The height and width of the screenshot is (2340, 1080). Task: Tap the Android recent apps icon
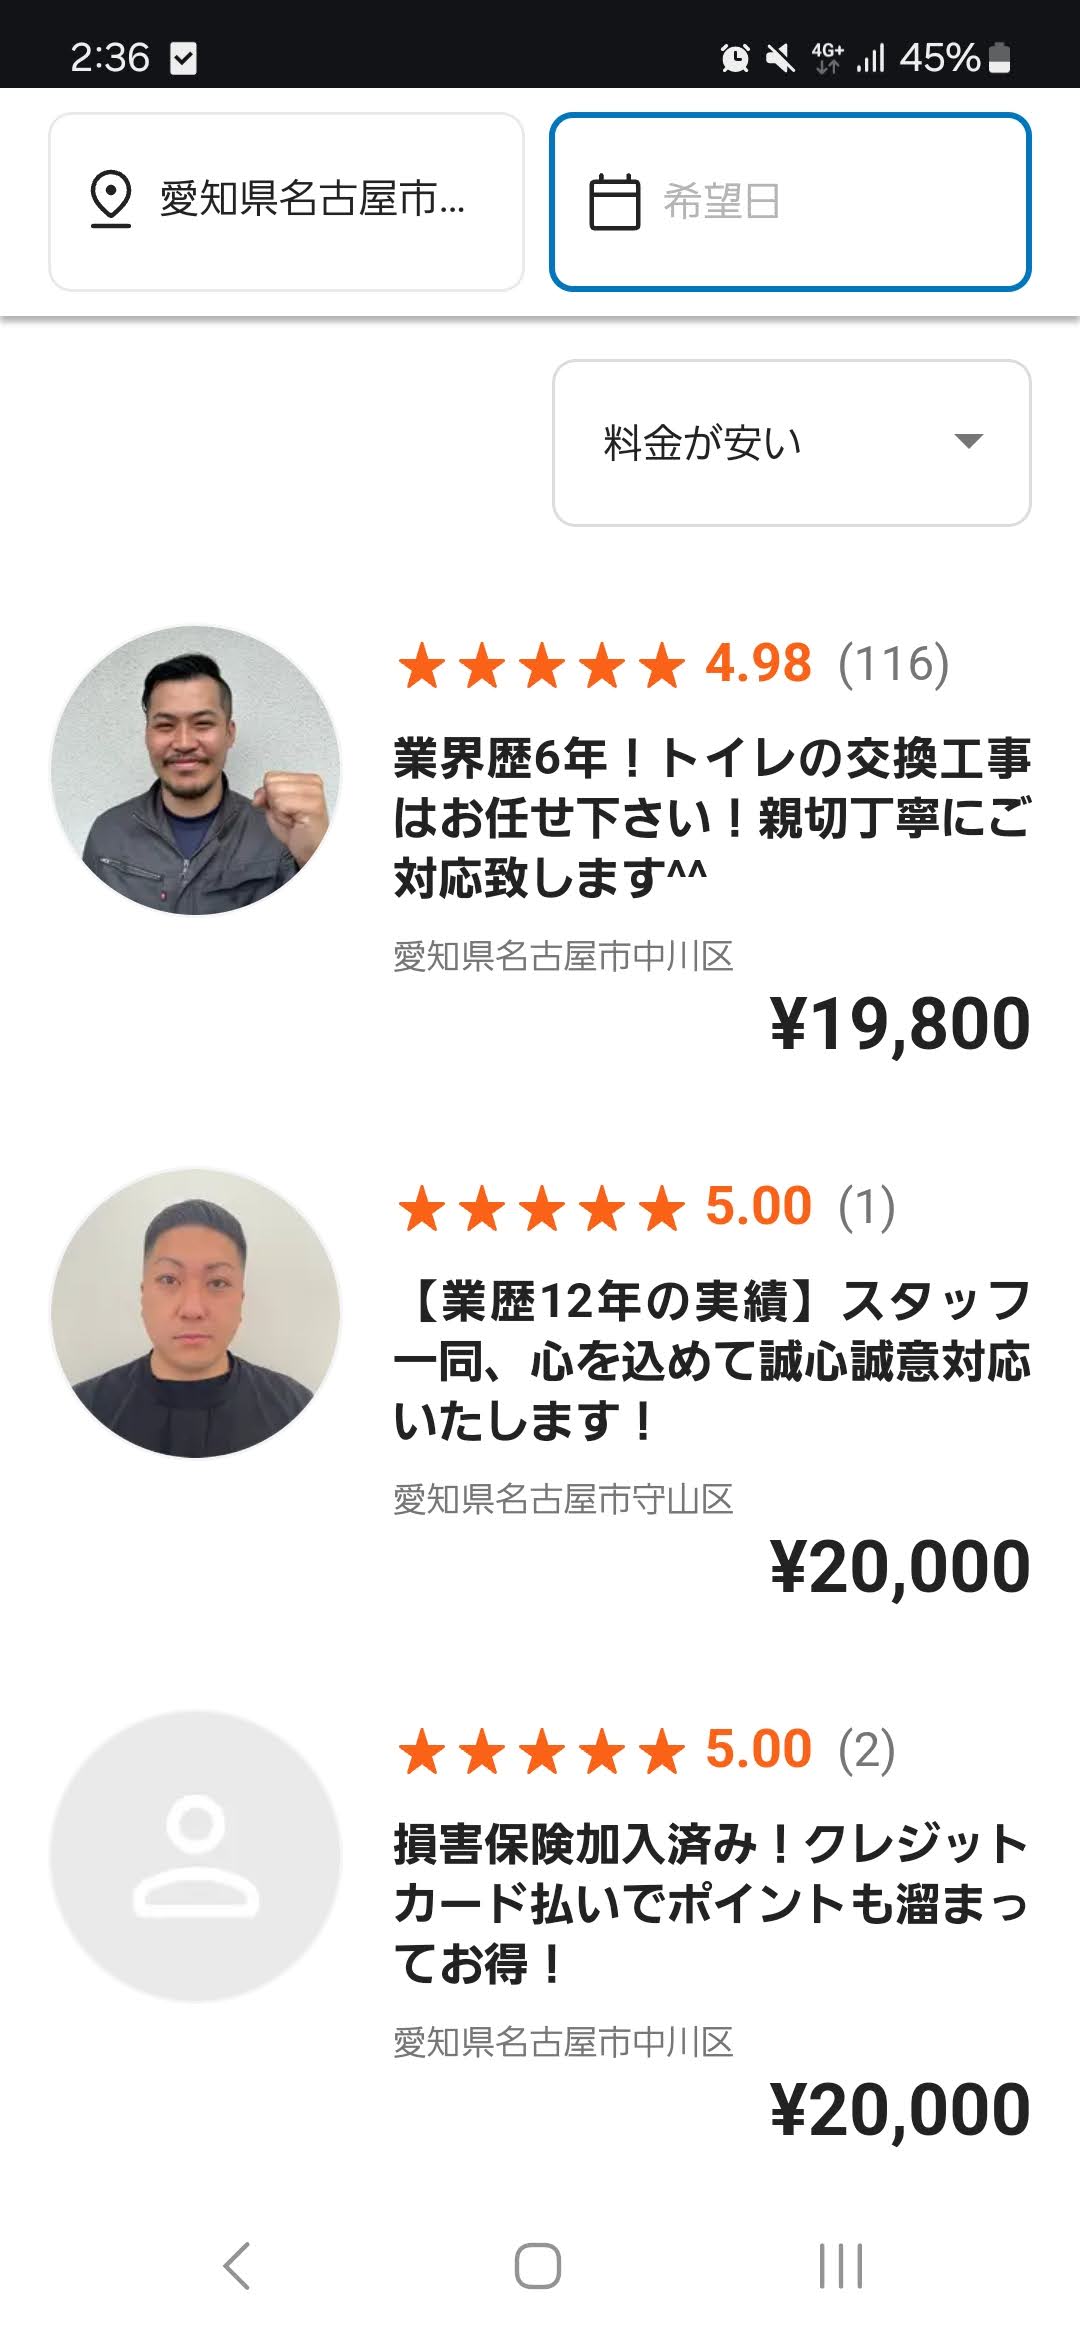pos(841,2266)
